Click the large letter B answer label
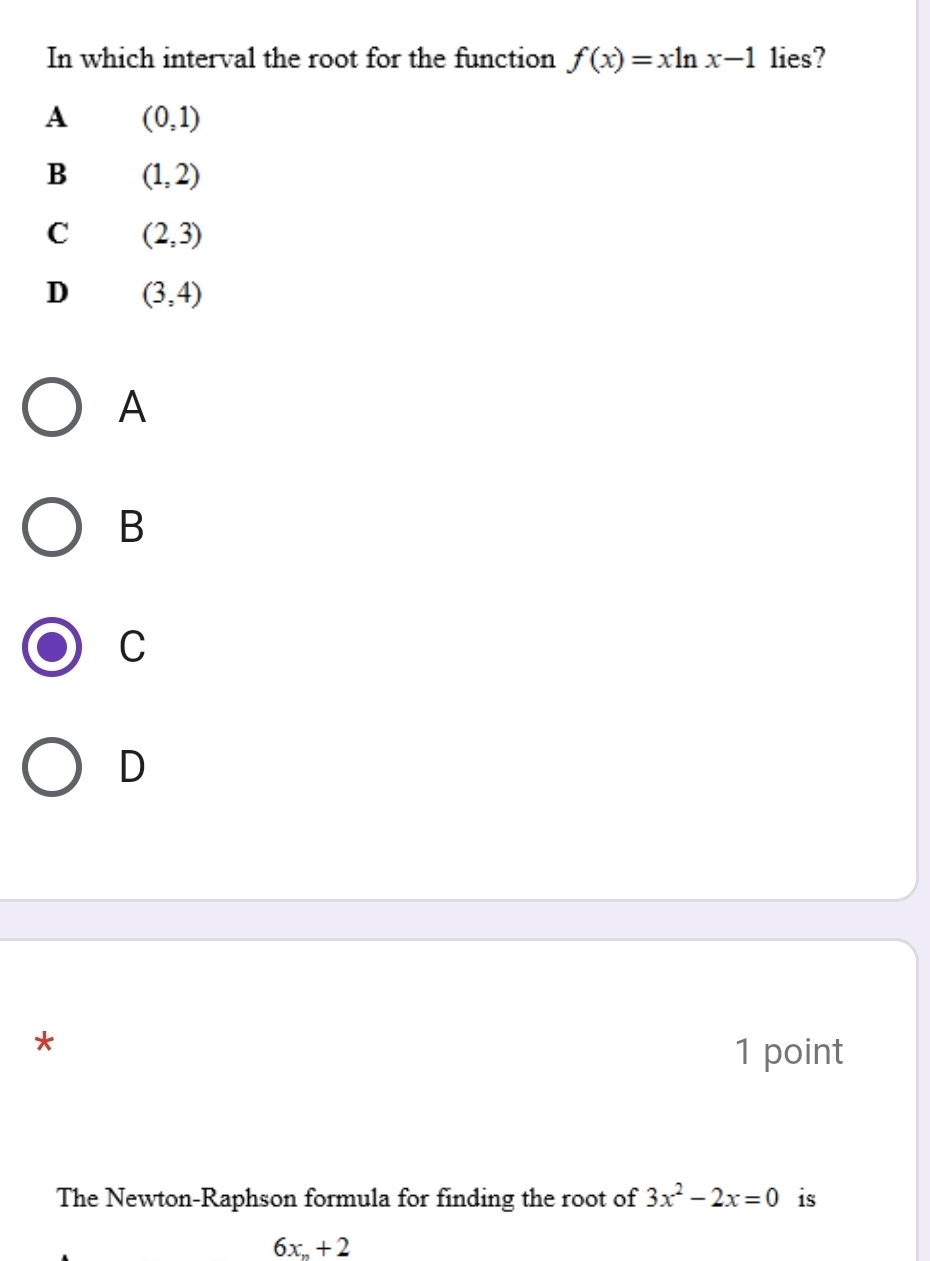The width and height of the screenshot is (930, 1261). 132,527
